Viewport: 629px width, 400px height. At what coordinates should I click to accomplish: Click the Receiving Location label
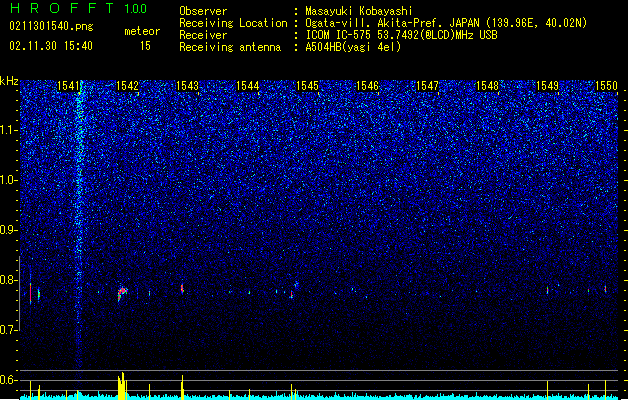tap(233, 23)
